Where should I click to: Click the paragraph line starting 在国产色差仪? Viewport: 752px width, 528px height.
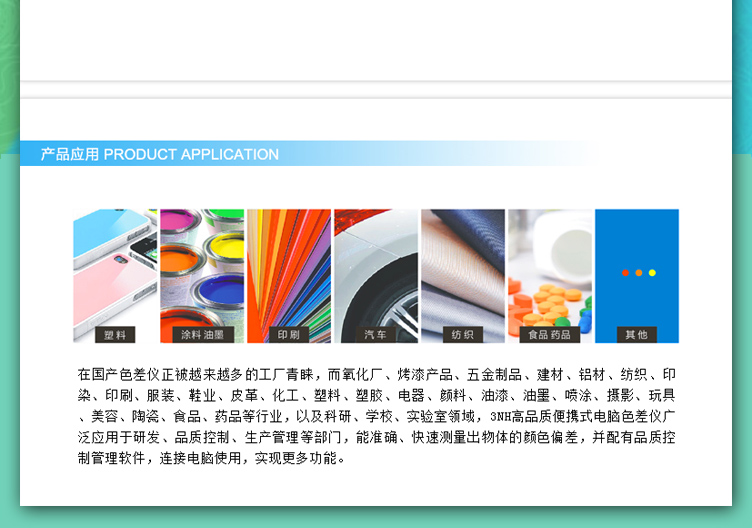pos(376,374)
